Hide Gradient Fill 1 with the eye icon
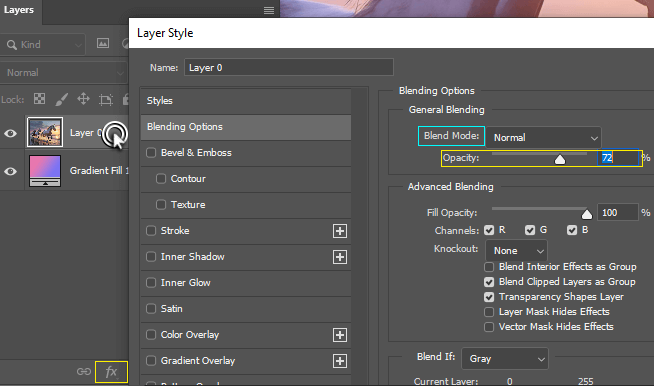Viewport: 654px width, 386px height. pyautogui.click(x=10, y=171)
